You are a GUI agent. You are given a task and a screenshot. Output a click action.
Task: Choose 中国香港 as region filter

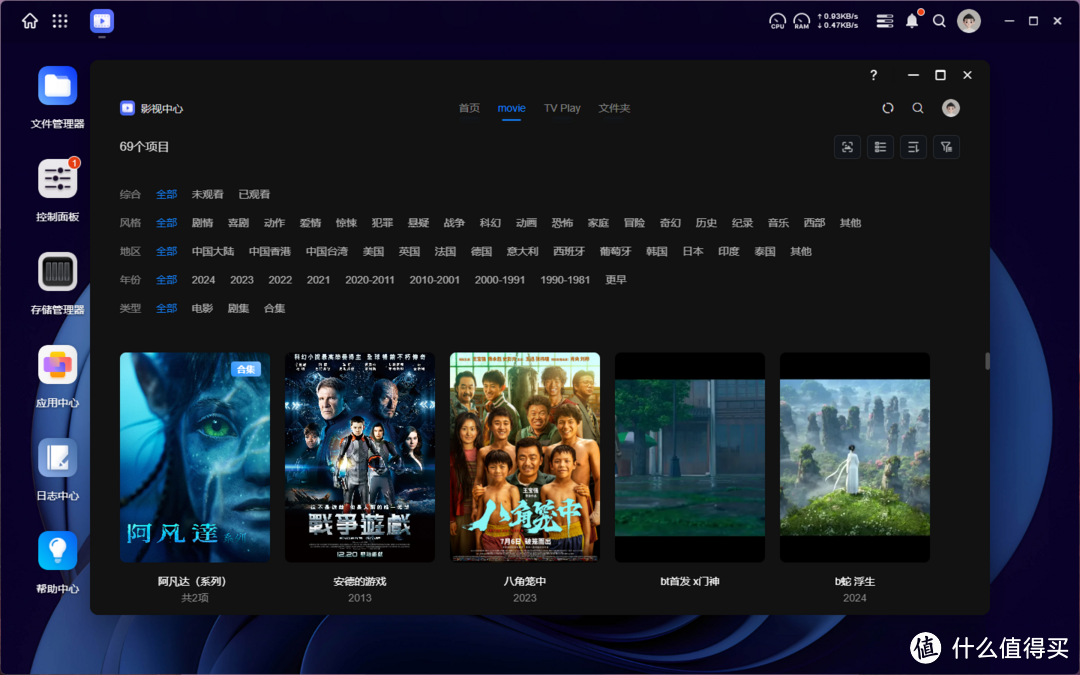point(268,251)
